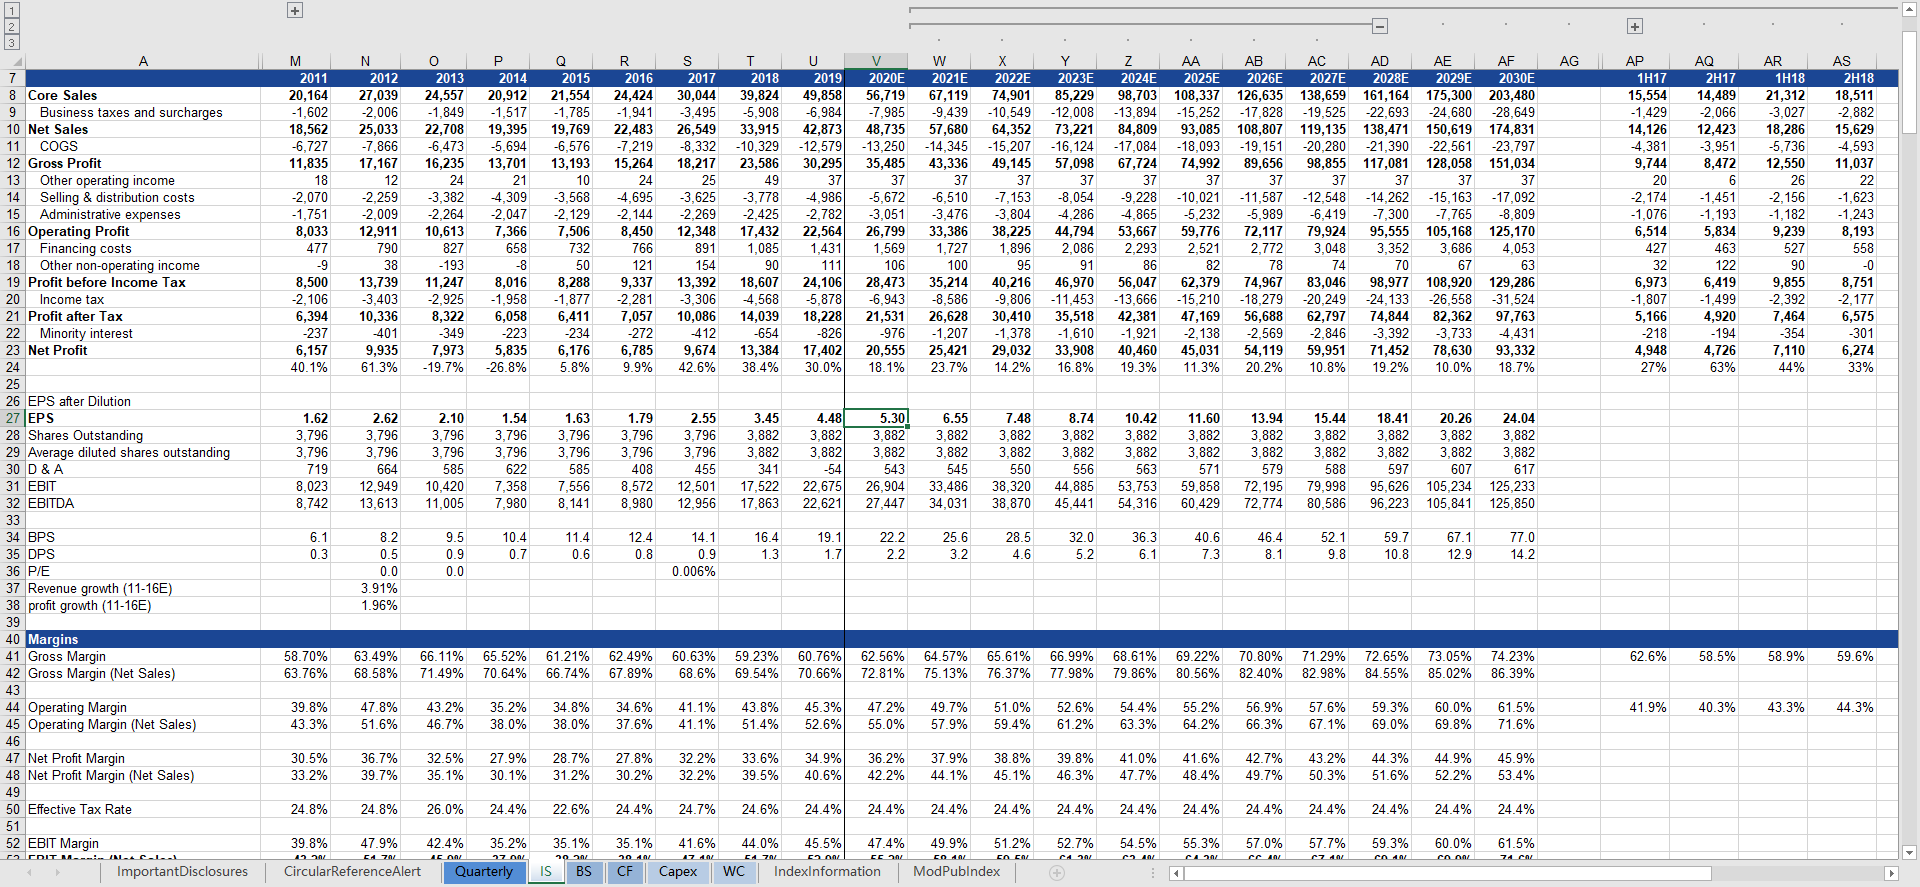Click vertical scrollbar up arrow

click(1909, 10)
